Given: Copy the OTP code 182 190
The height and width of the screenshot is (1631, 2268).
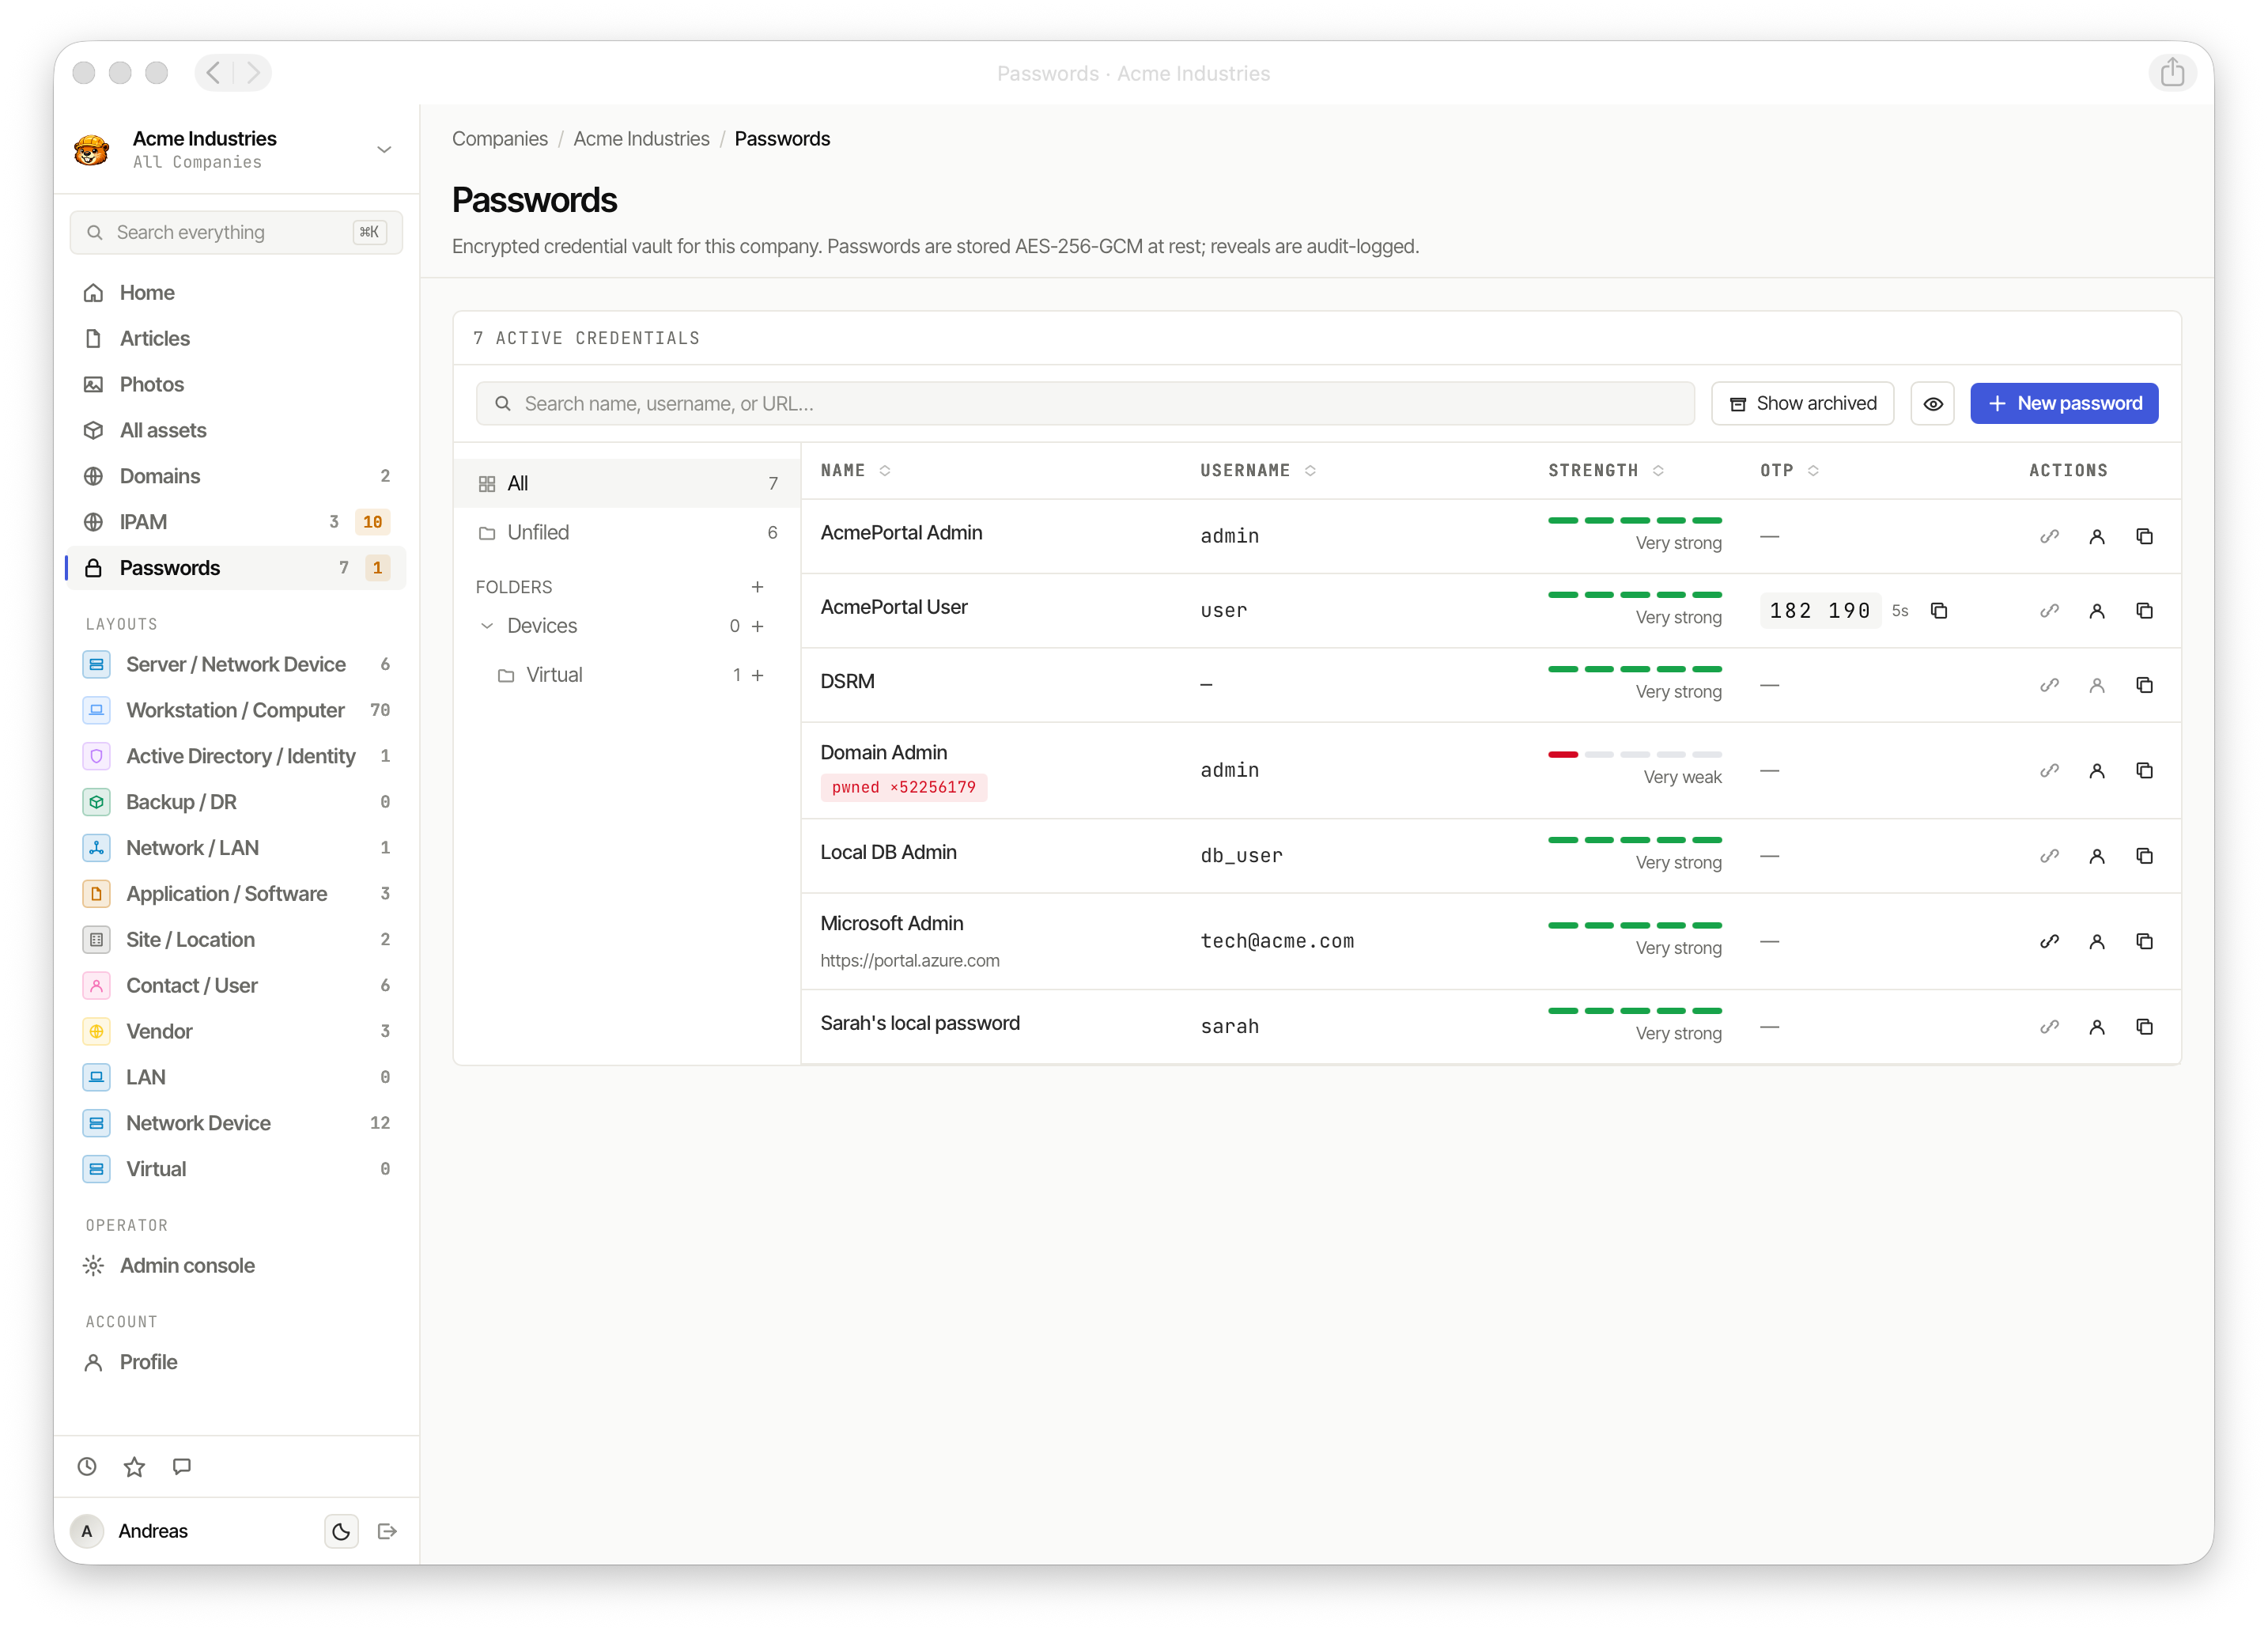Looking at the screenshot, I should coord(1938,610).
